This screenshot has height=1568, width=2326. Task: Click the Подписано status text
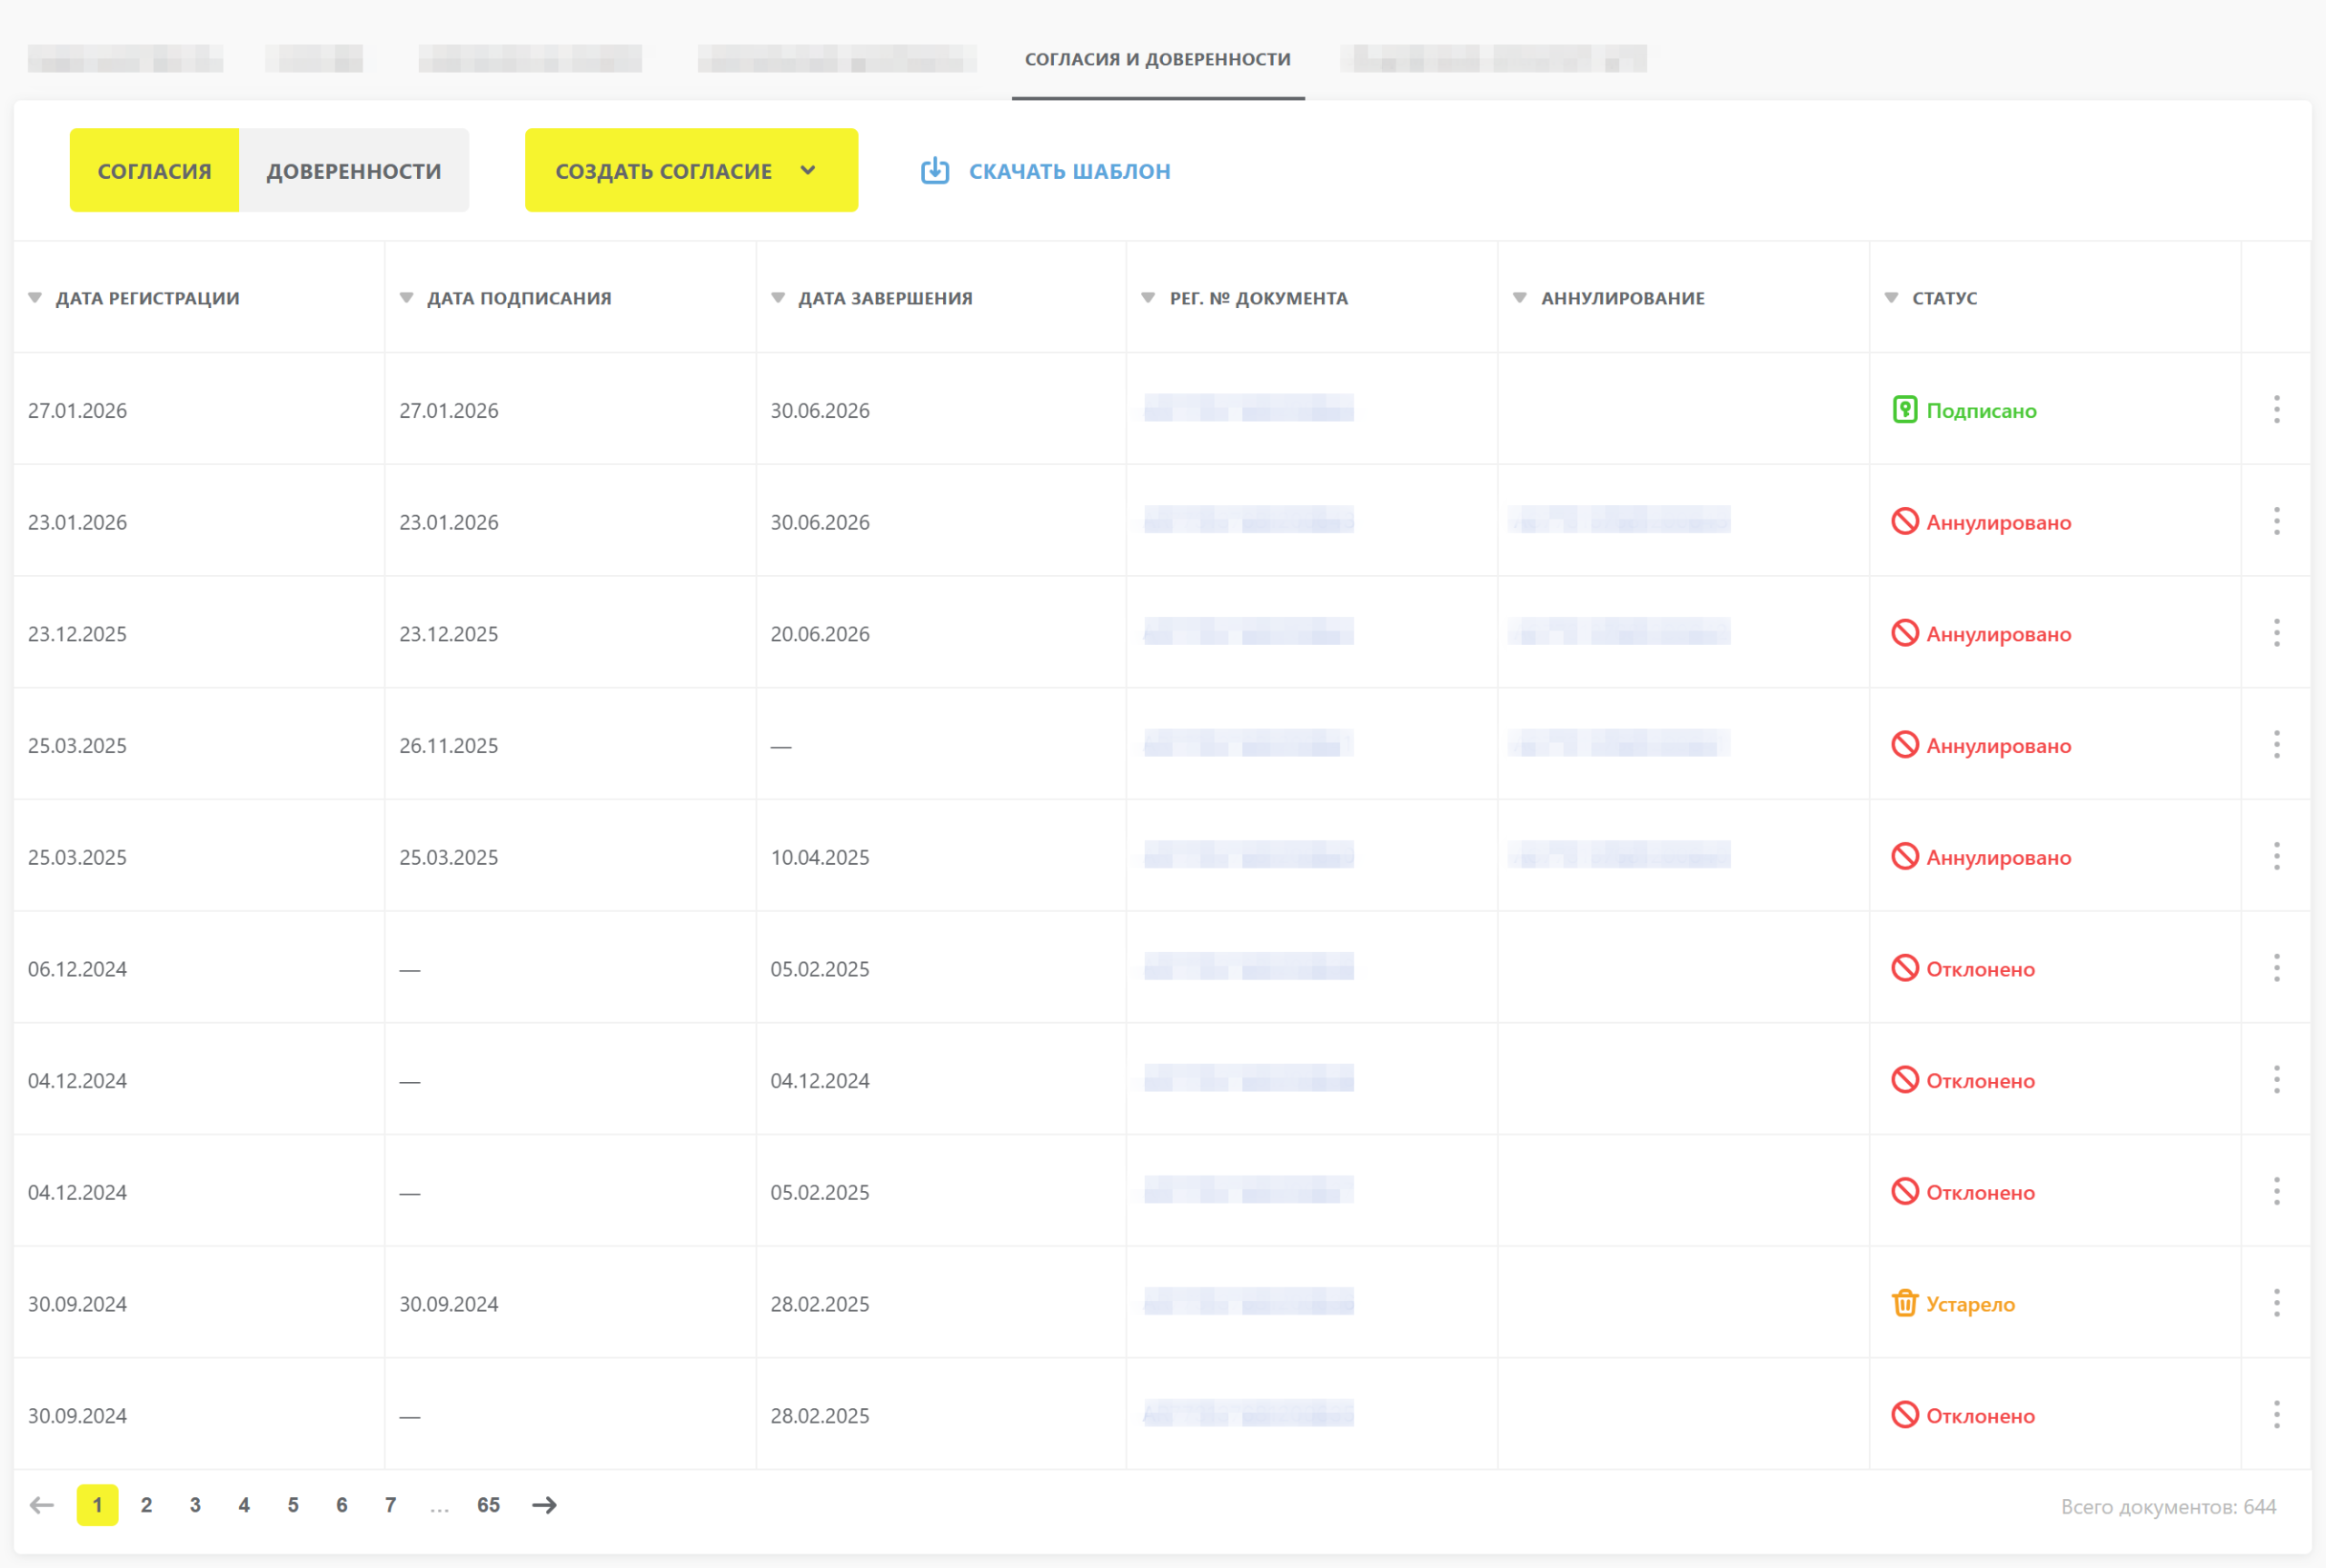tap(1981, 411)
